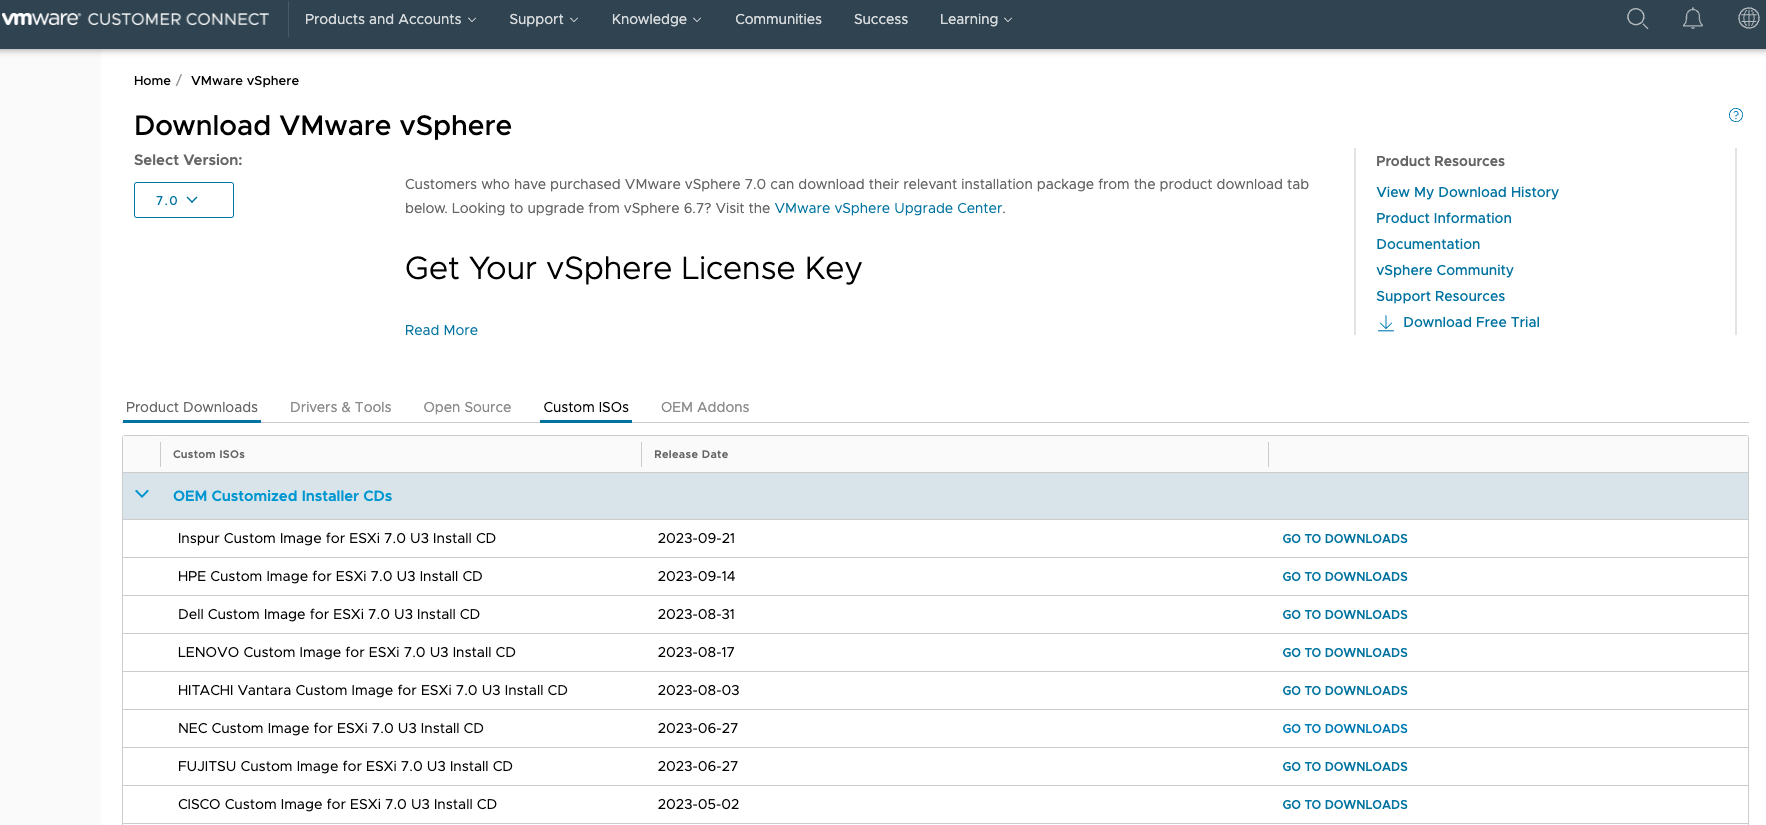Click the release date 2023-09-14

[696, 576]
